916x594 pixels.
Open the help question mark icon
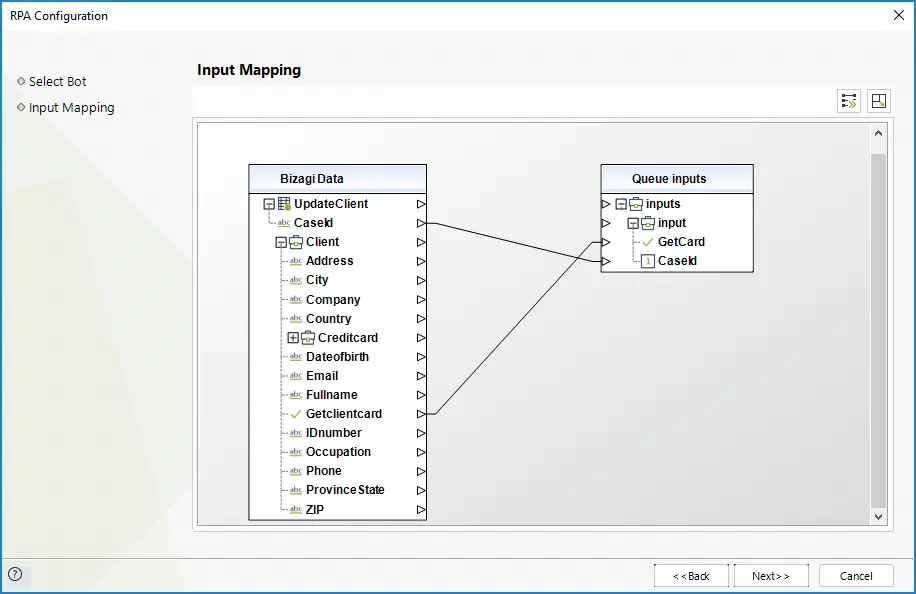(x=15, y=574)
